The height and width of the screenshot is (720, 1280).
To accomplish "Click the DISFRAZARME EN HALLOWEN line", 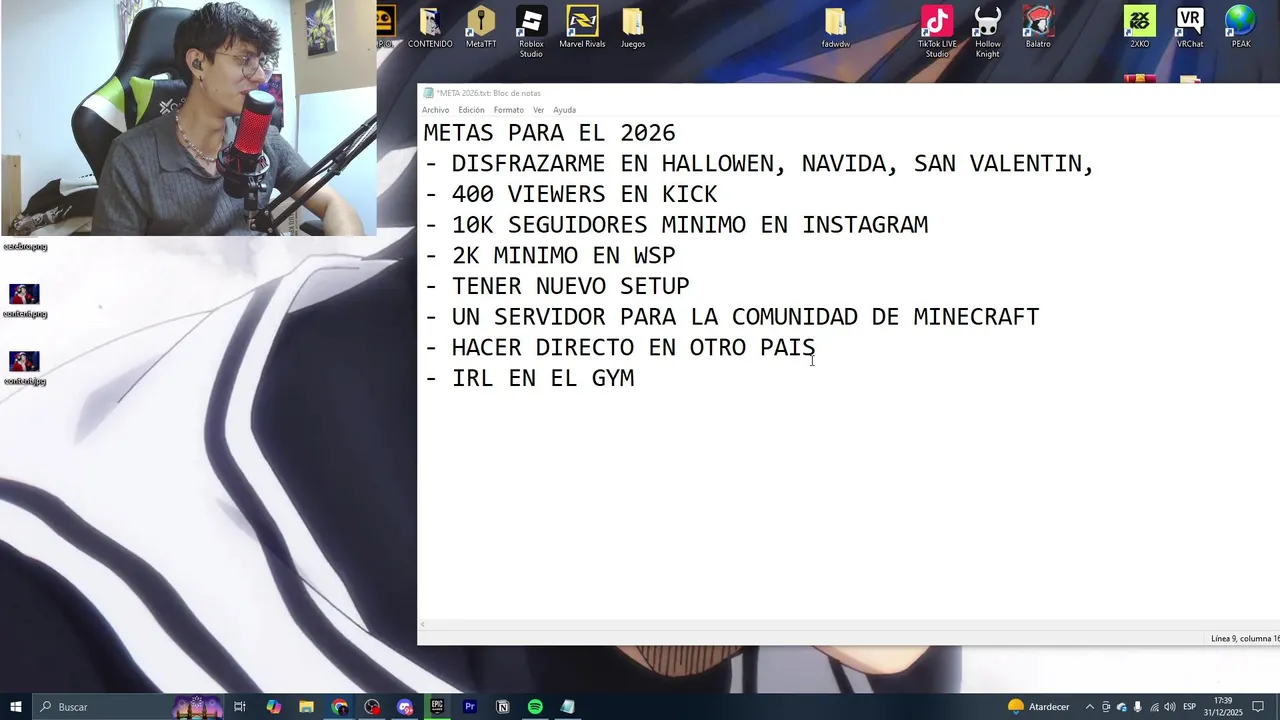I will click(x=760, y=163).
